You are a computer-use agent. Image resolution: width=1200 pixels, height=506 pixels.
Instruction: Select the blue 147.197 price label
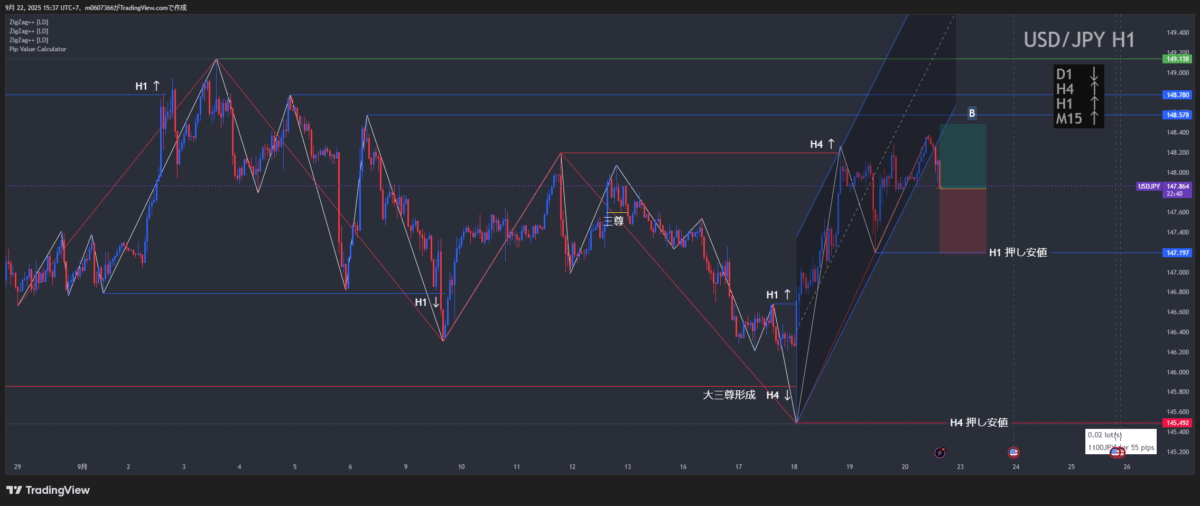point(1176,253)
